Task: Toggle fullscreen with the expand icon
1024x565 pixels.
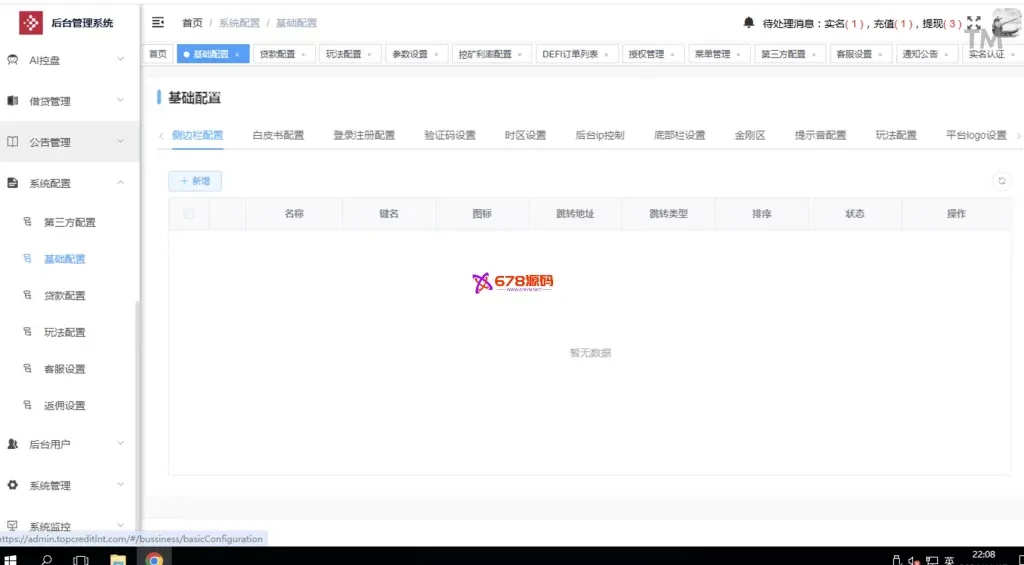Action: (974, 22)
